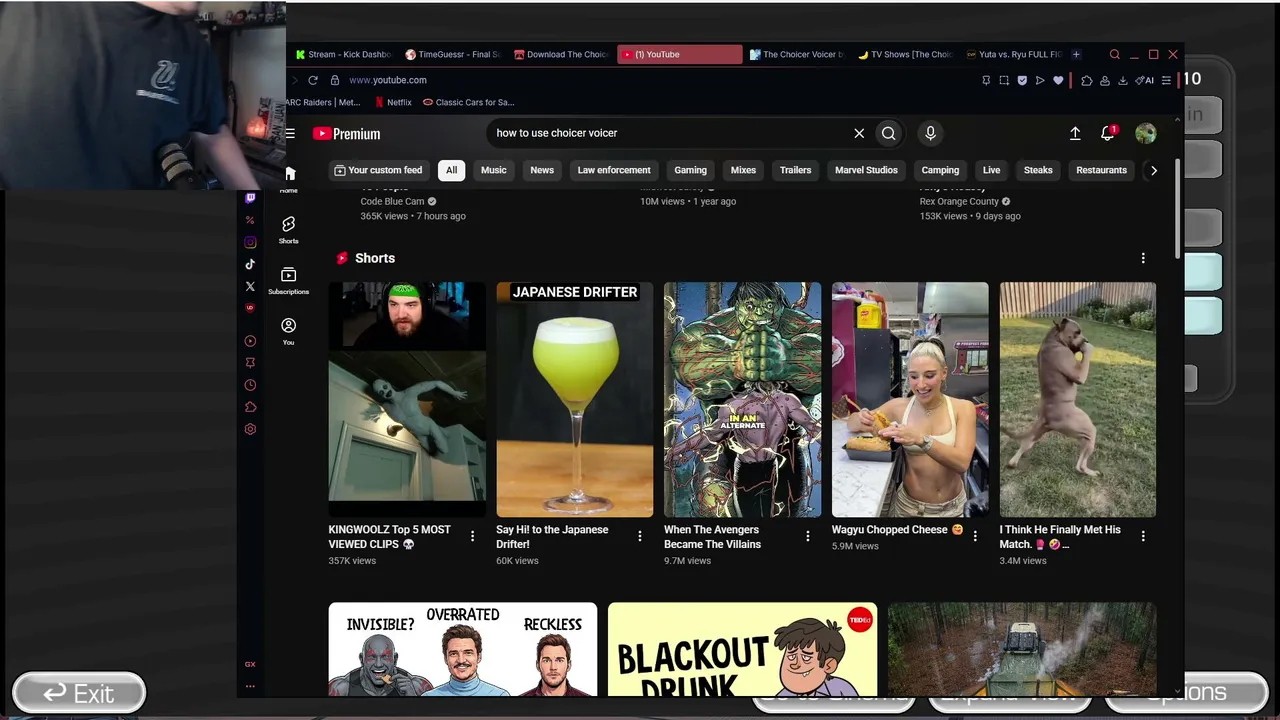The height and width of the screenshot is (720, 1280).
Task: Select the Gaming filter chip
Action: 690,170
